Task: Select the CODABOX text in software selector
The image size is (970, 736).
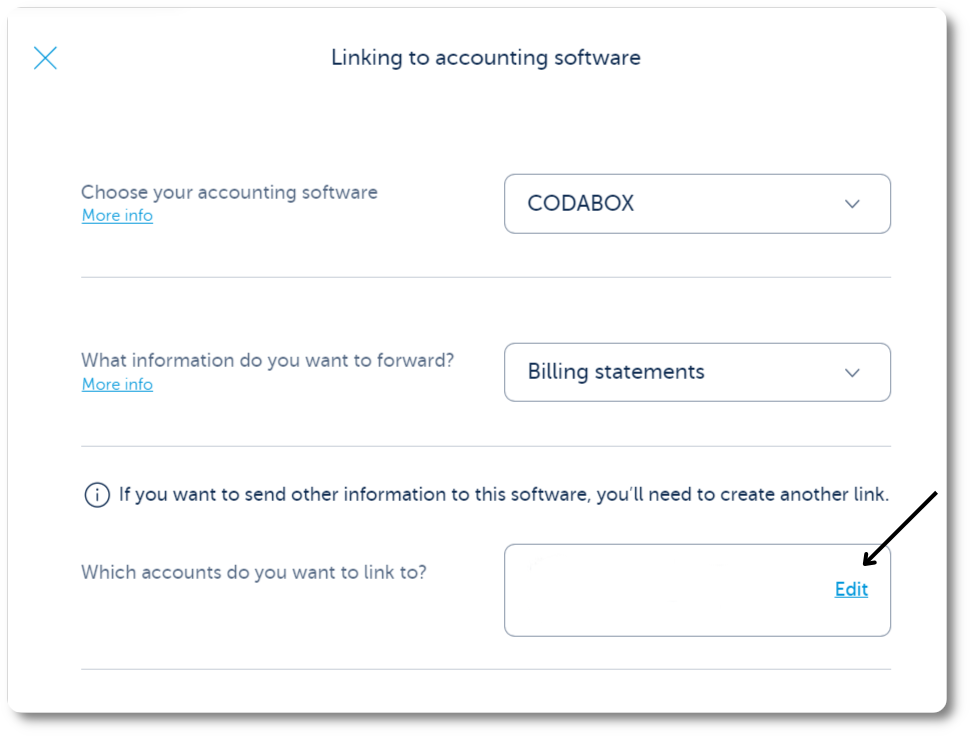Action: pyautogui.click(x=580, y=203)
